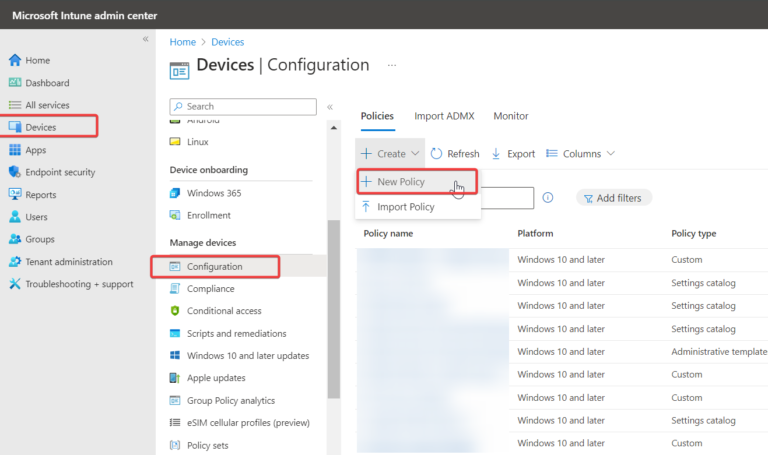Click the Export download icon
Screen dimensions: 768x455
(497, 154)
